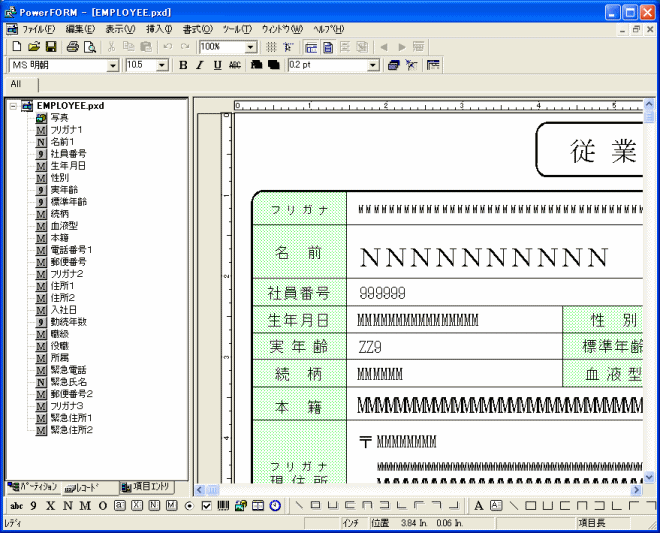Select 社員番号 item in the tree

click(68, 154)
